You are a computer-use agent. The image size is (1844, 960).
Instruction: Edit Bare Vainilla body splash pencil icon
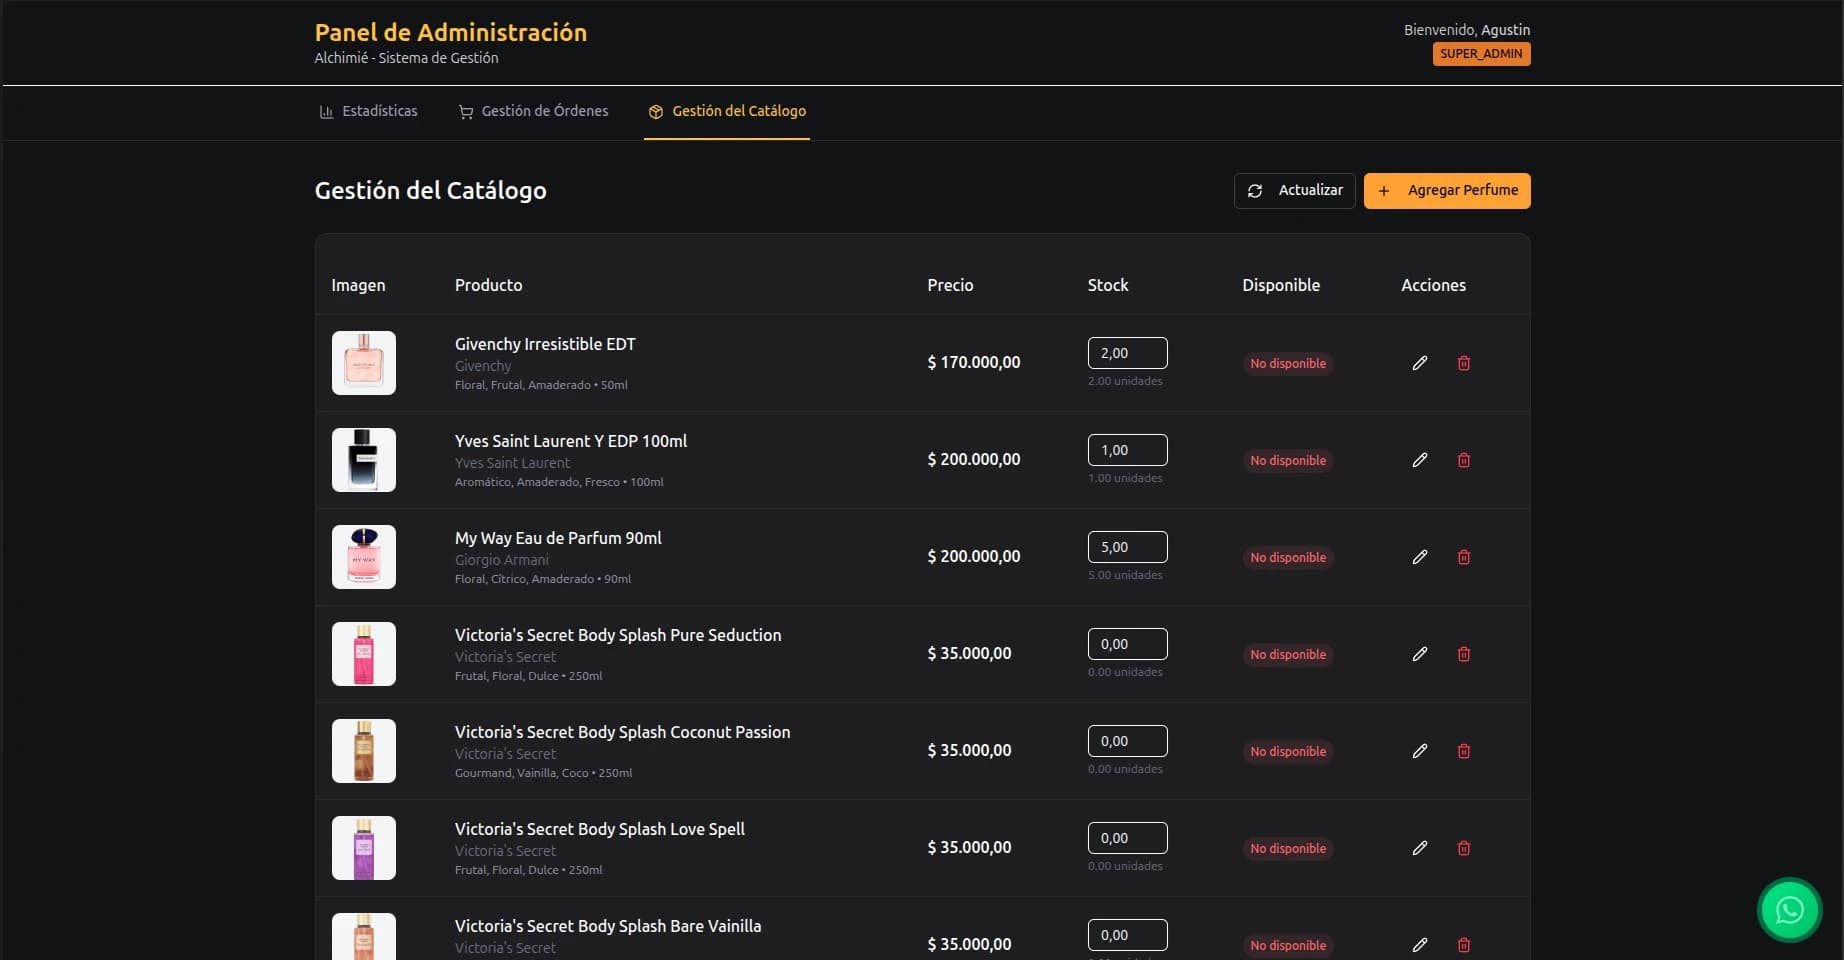pyautogui.click(x=1419, y=945)
